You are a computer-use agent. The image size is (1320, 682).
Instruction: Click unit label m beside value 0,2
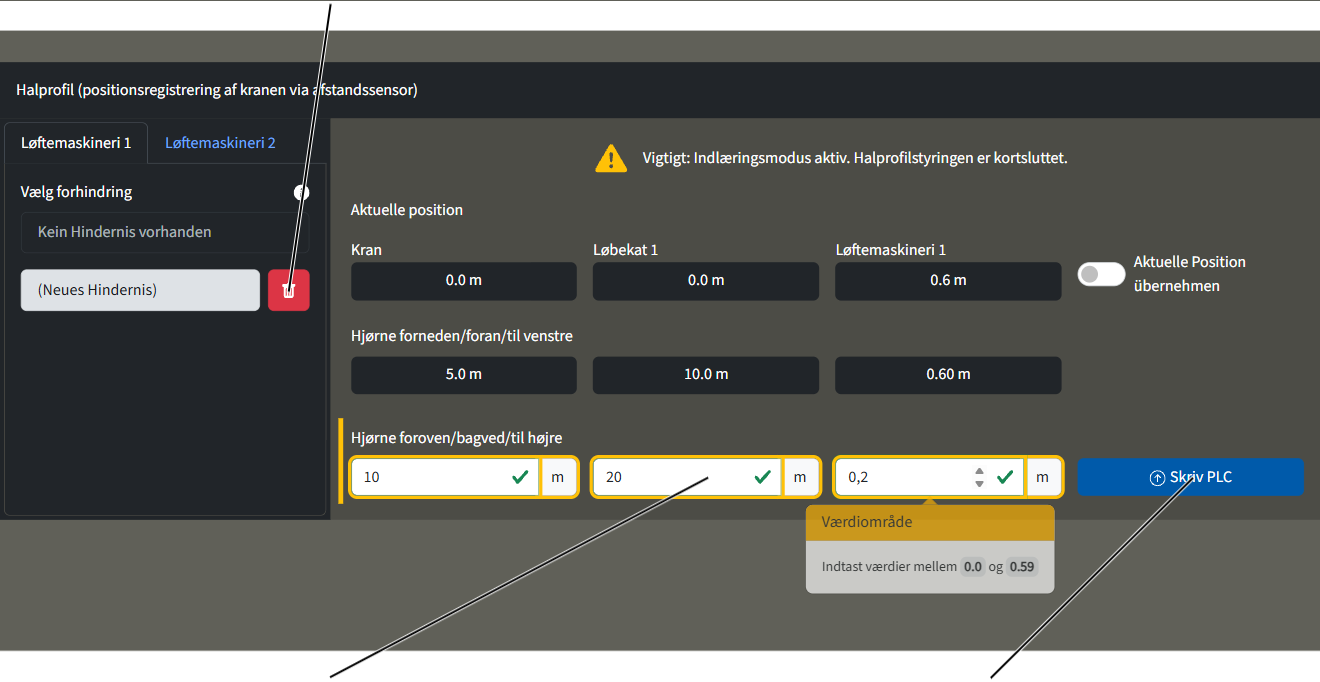click(1042, 477)
